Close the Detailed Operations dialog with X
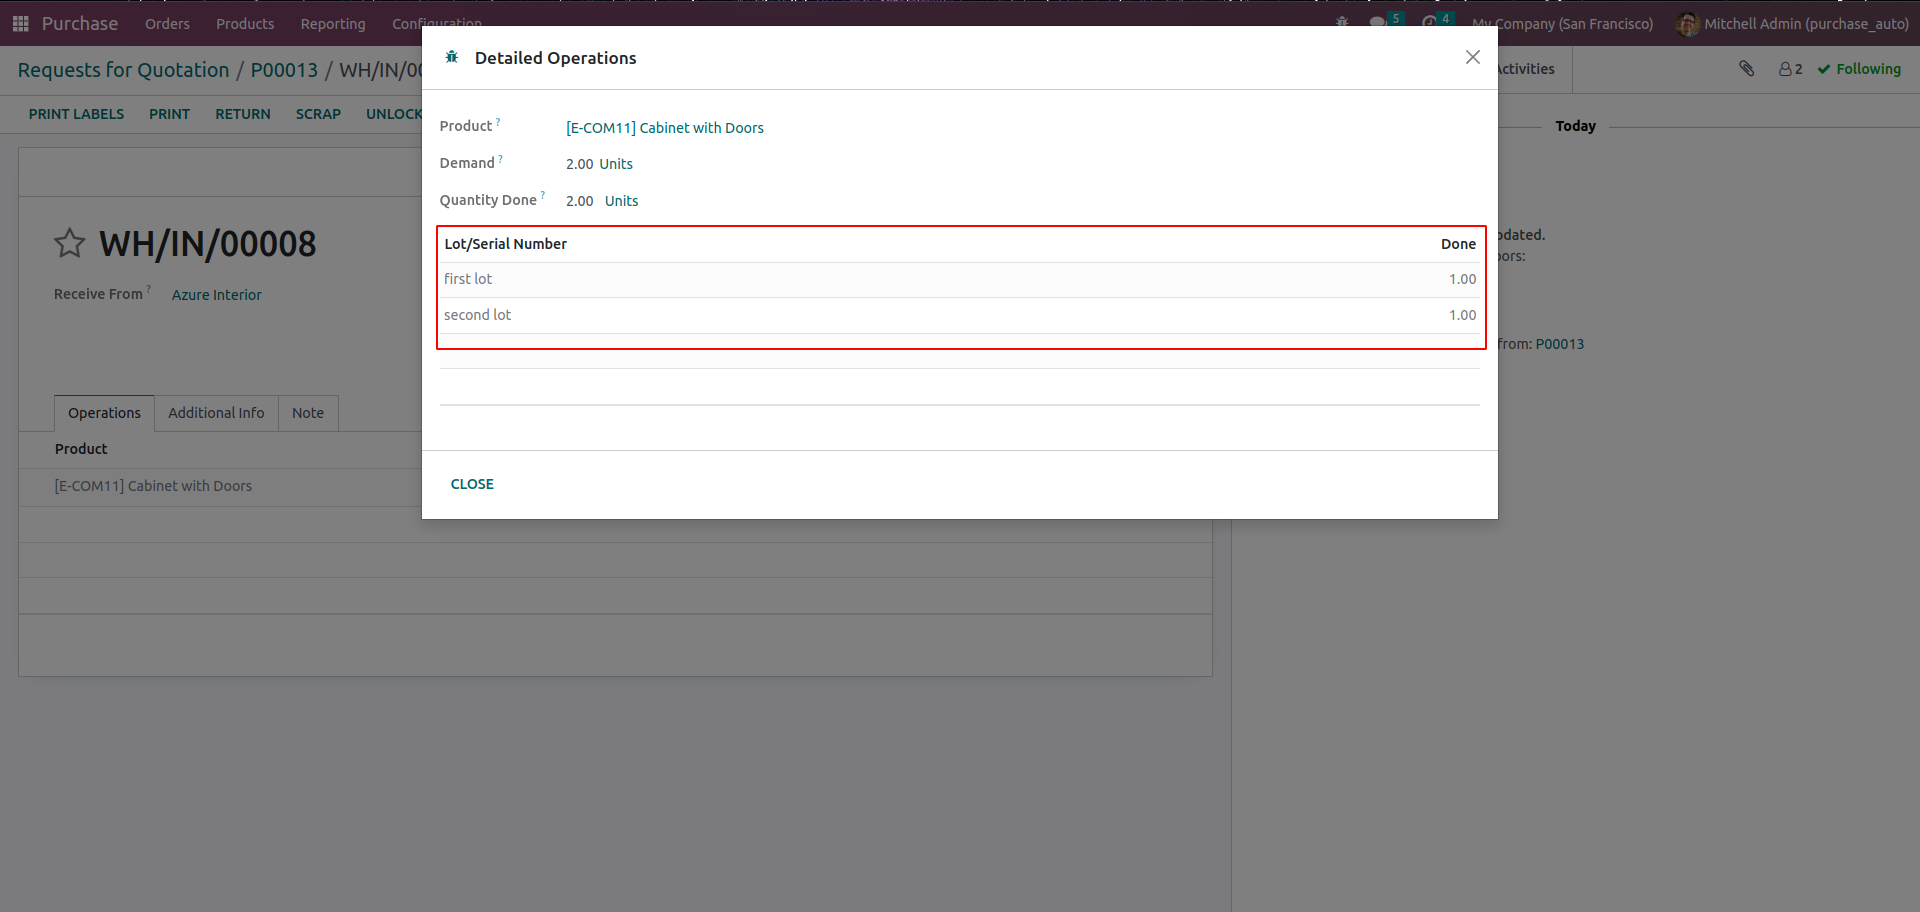Screen dimensions: 1920x912 pyautogui.click(x=1472, y=57)
